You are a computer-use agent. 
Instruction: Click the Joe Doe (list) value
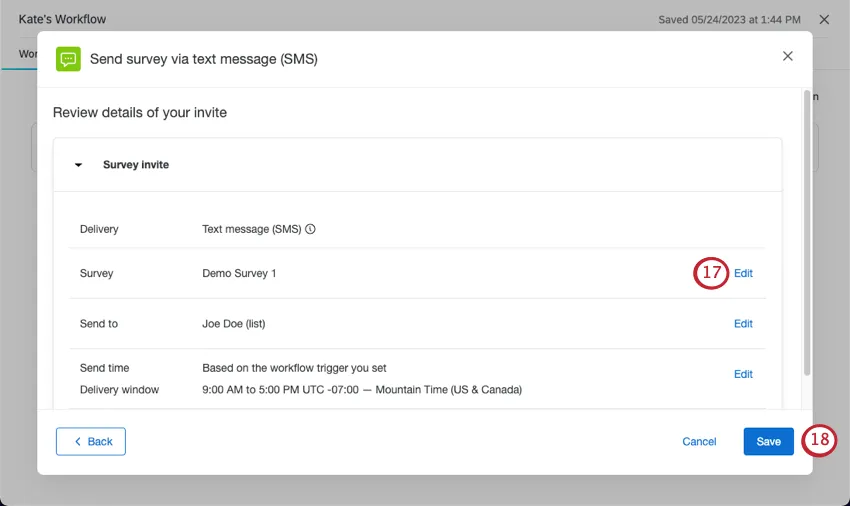[234, 324]
